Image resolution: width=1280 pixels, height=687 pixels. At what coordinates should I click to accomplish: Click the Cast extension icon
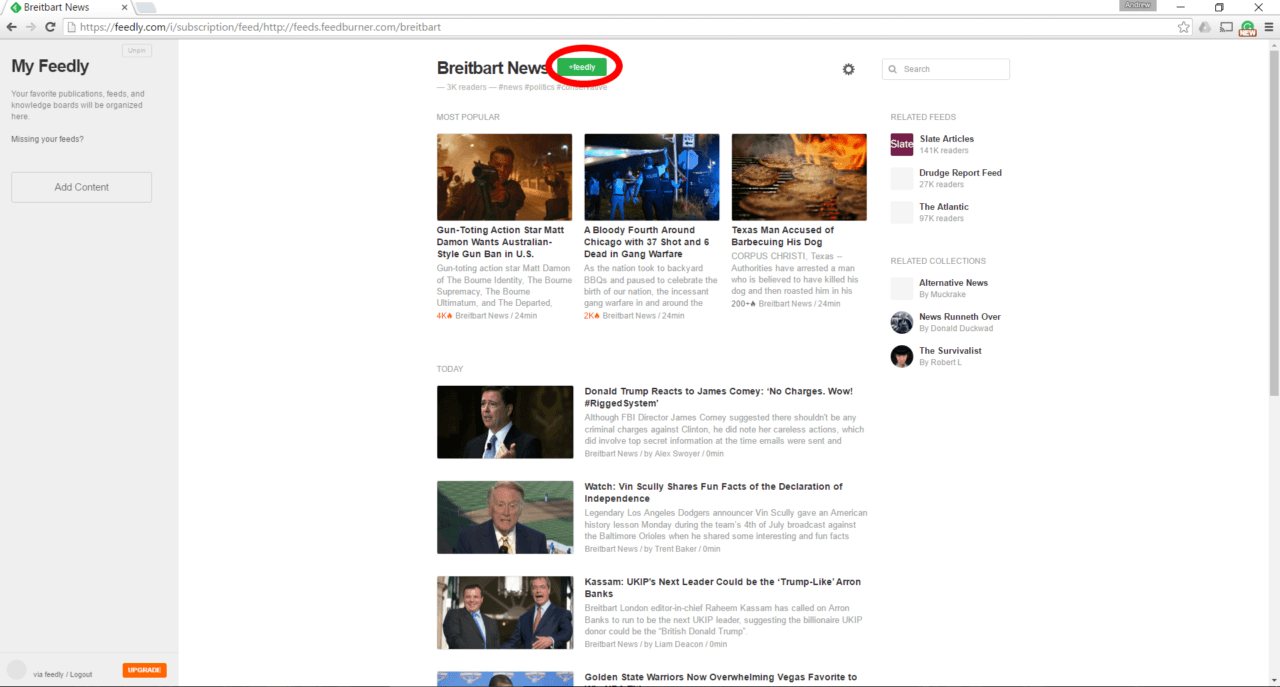[1226, 27]
